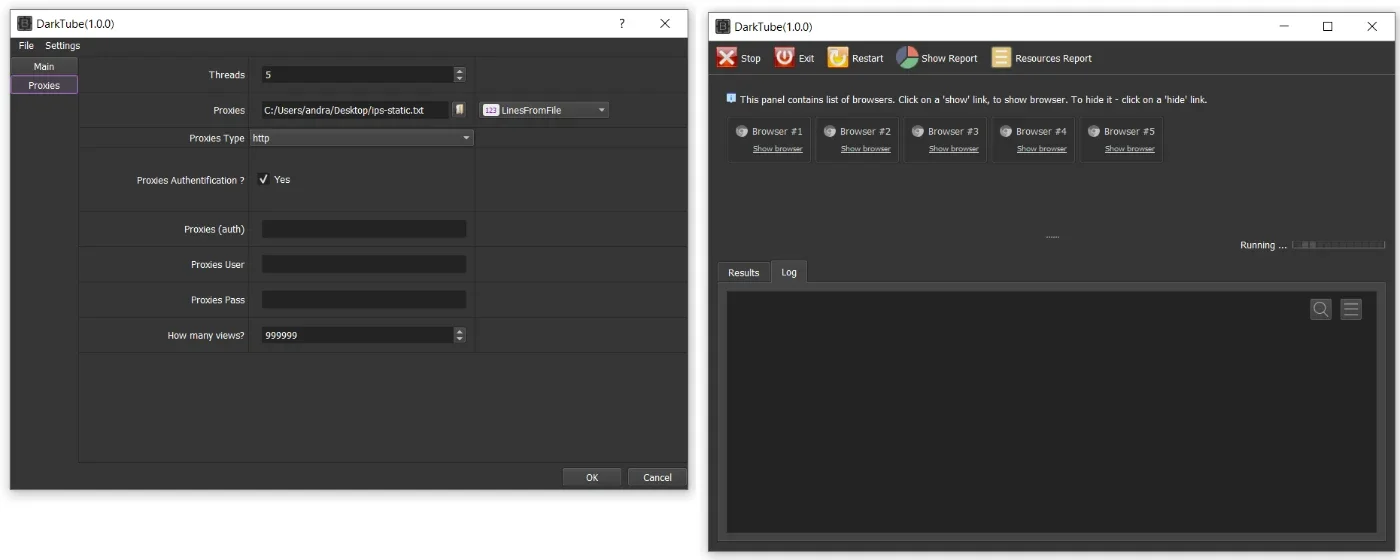Viewport: 1400px width, 560px height.
Task: Open the Show Report pie chart icon
Action: tap(907, 58)
